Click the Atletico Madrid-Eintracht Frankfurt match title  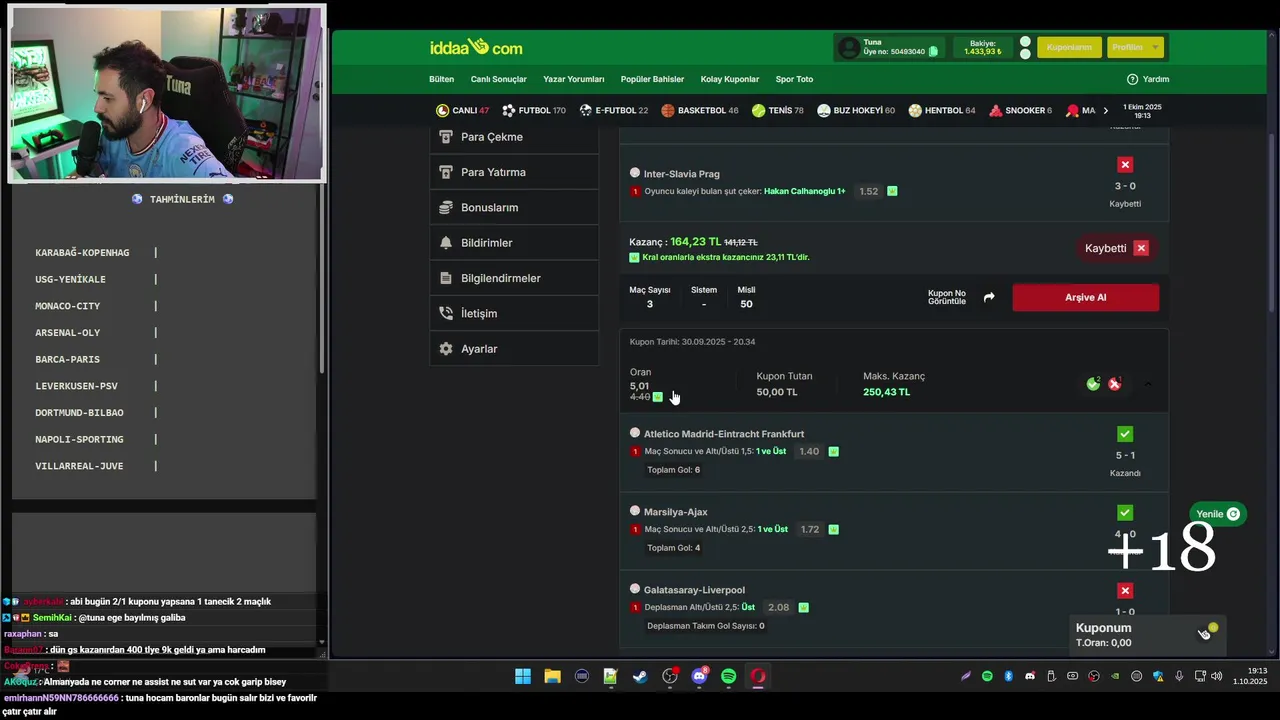pos(724,434)
